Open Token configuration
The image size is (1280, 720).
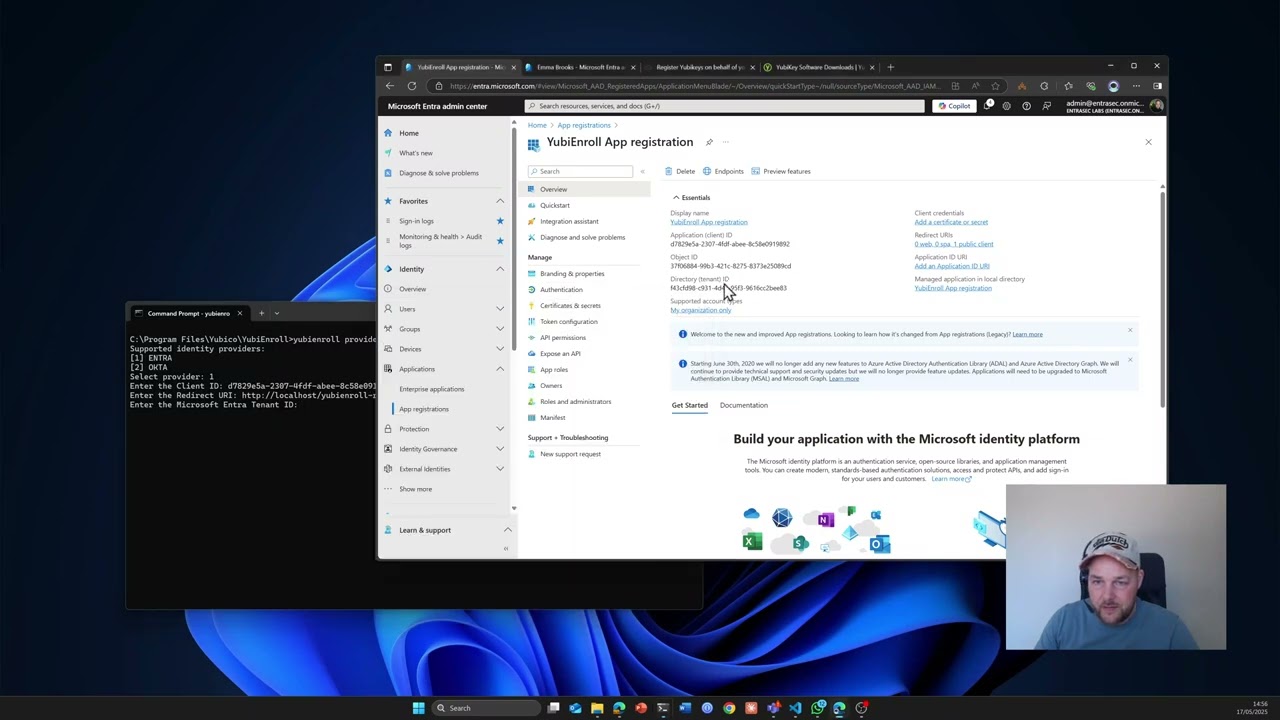(x=569, y=321)
